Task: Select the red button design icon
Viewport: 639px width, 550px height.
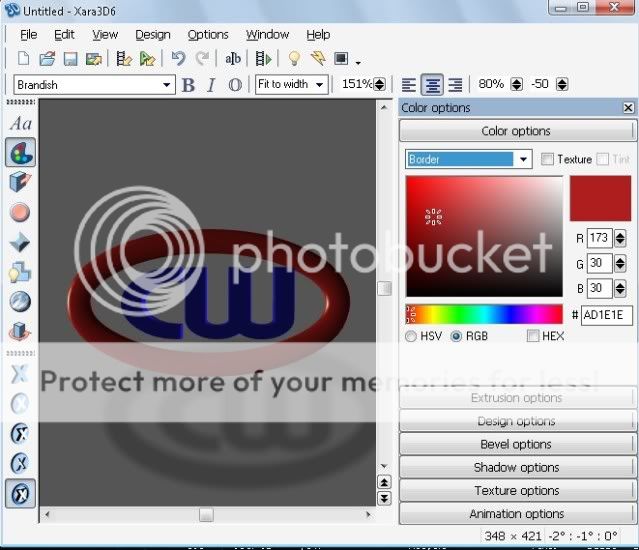Action: coord(20,212)
